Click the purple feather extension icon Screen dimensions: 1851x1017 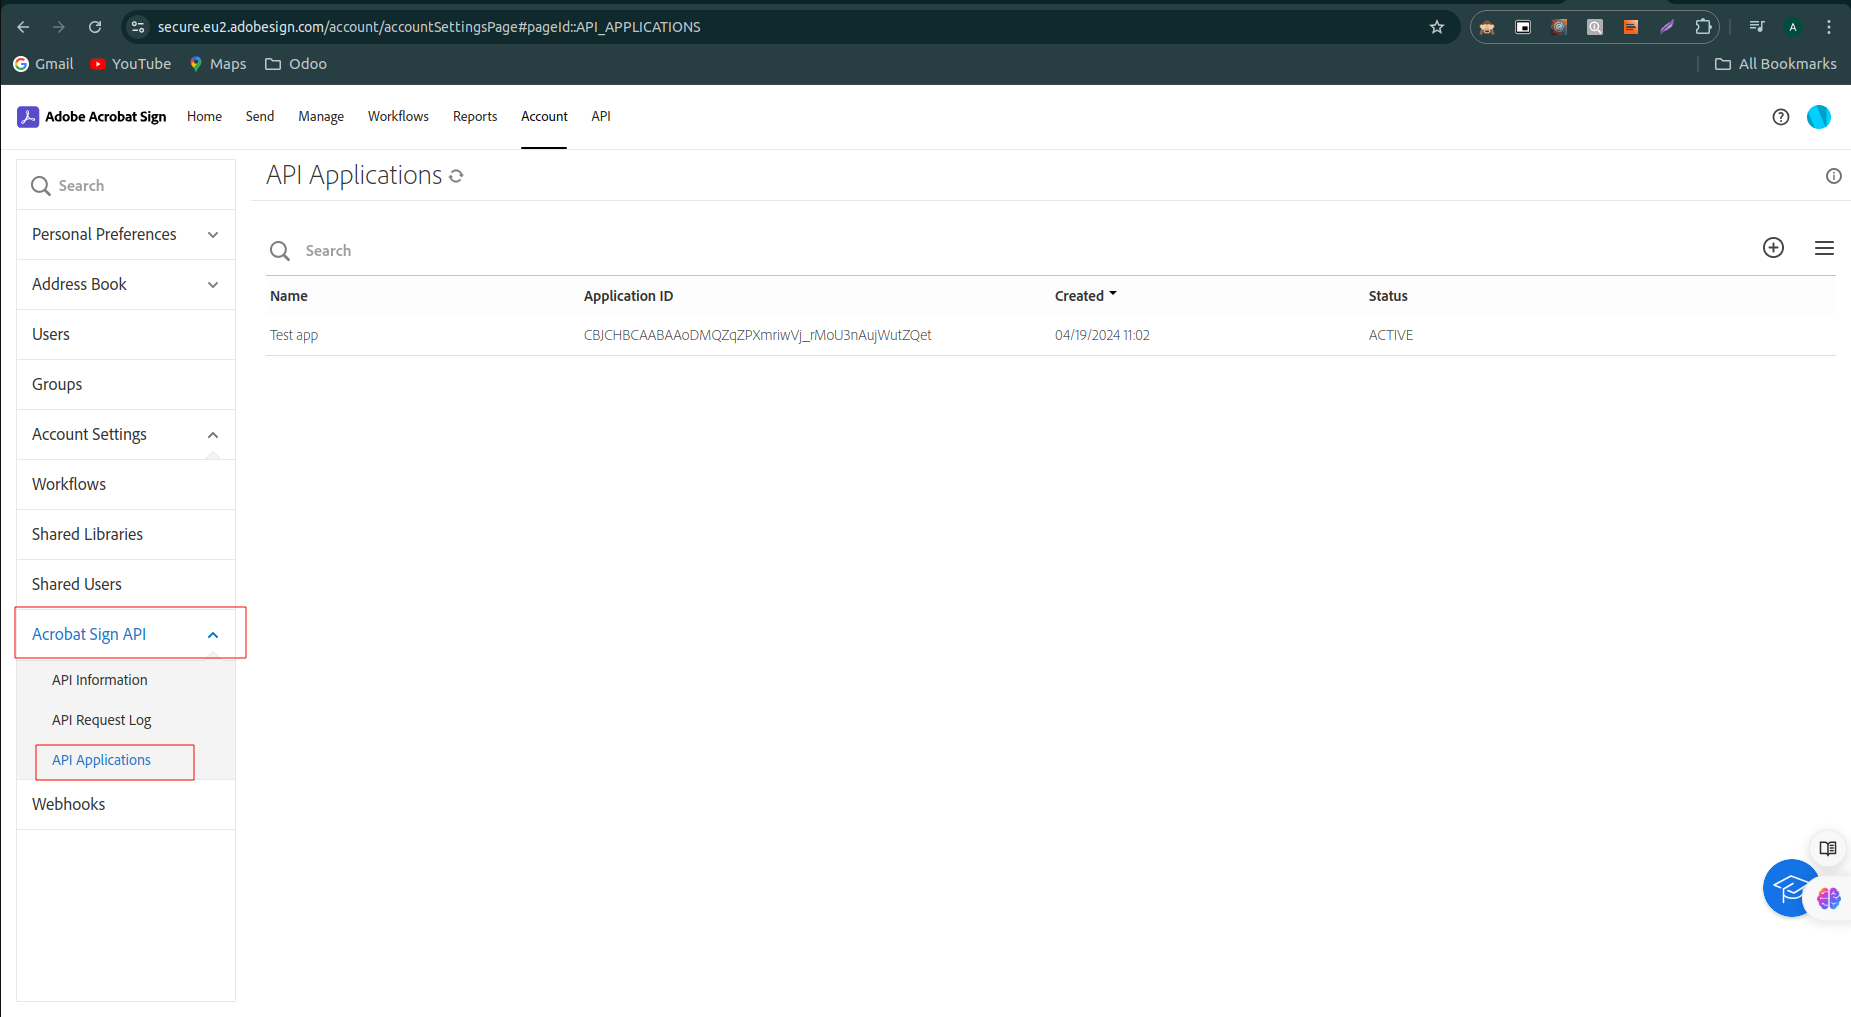click(x=1667, y=27)
